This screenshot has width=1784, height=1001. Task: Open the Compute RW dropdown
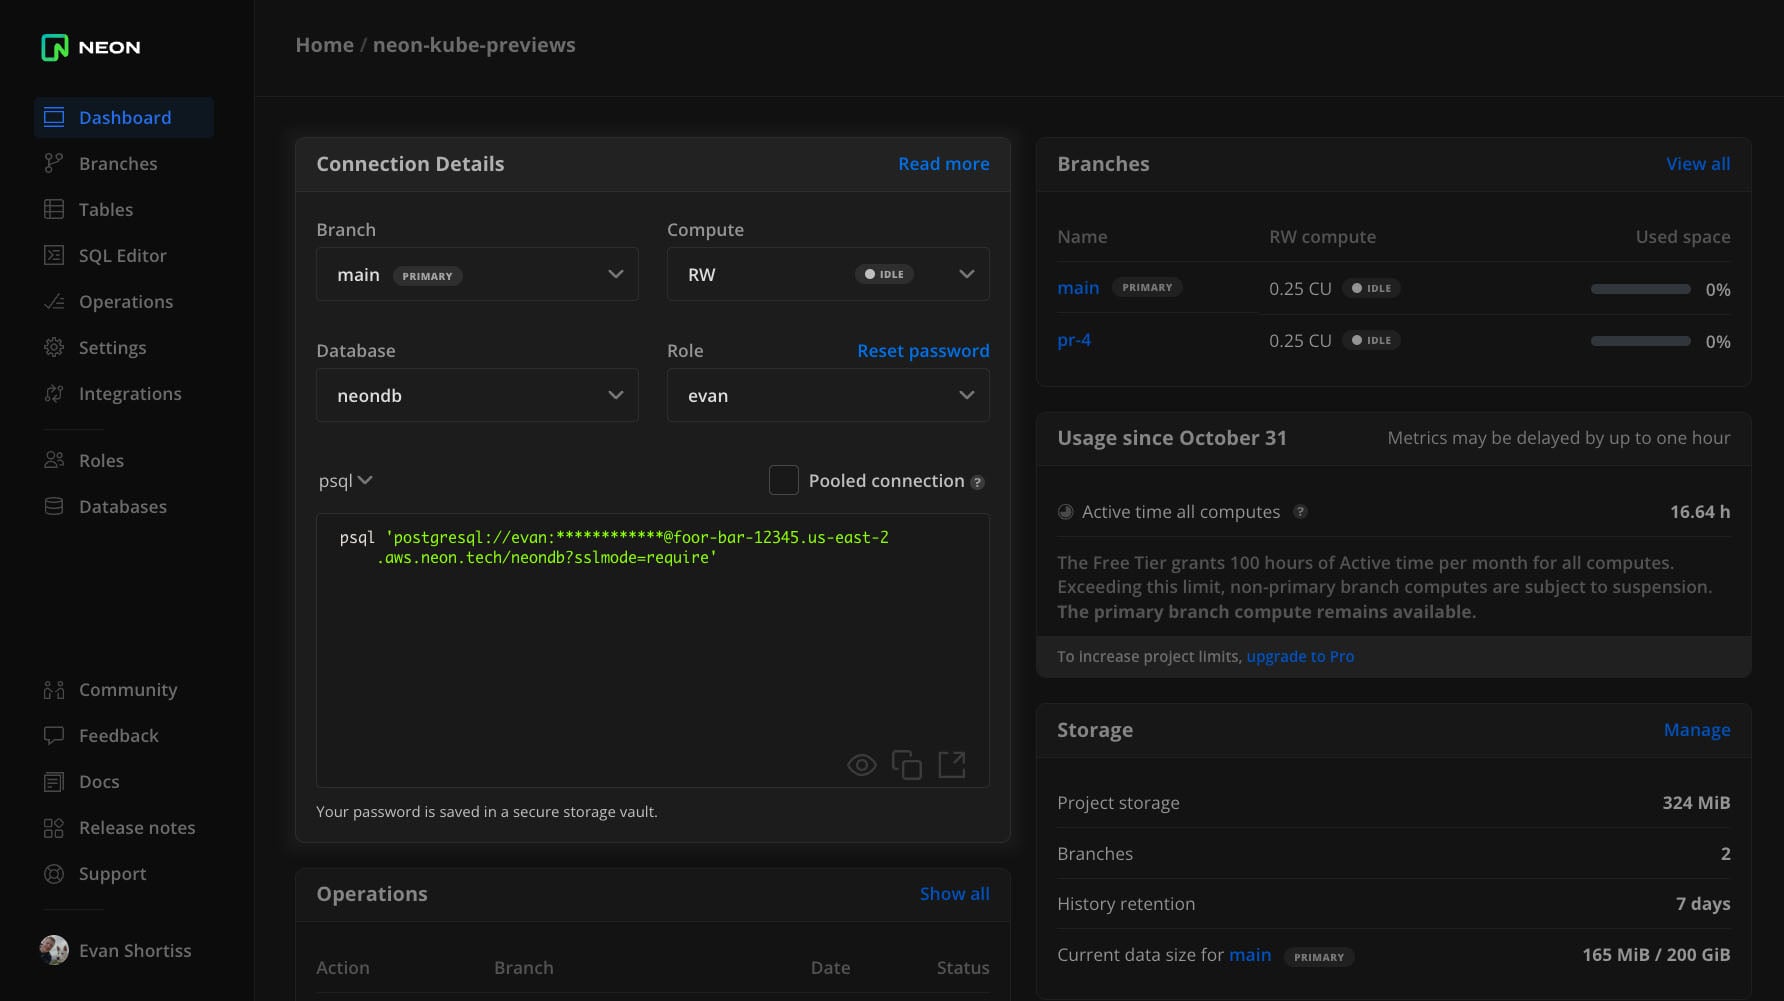click(827, 275)
